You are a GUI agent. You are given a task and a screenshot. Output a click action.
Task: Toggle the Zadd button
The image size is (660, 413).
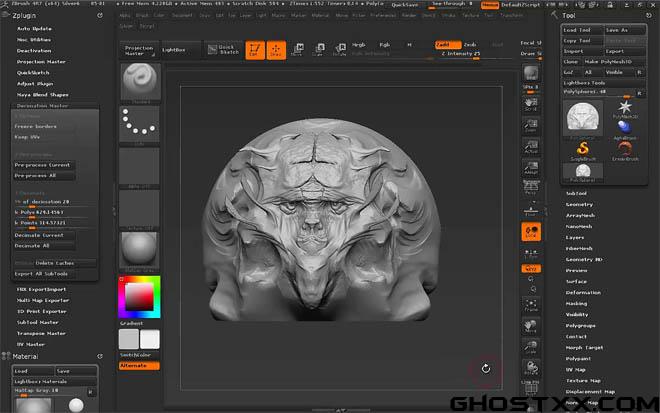(448, 45)
